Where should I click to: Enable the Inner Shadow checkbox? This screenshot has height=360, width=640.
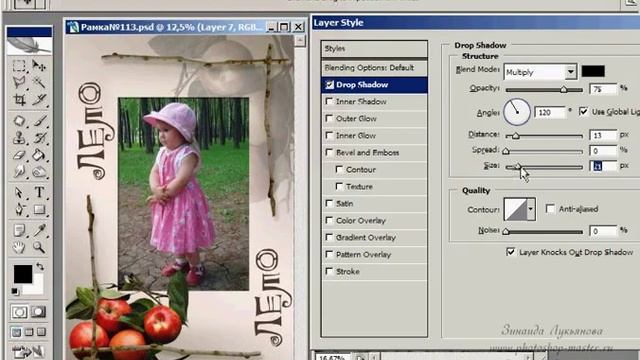tap(329, 101)
